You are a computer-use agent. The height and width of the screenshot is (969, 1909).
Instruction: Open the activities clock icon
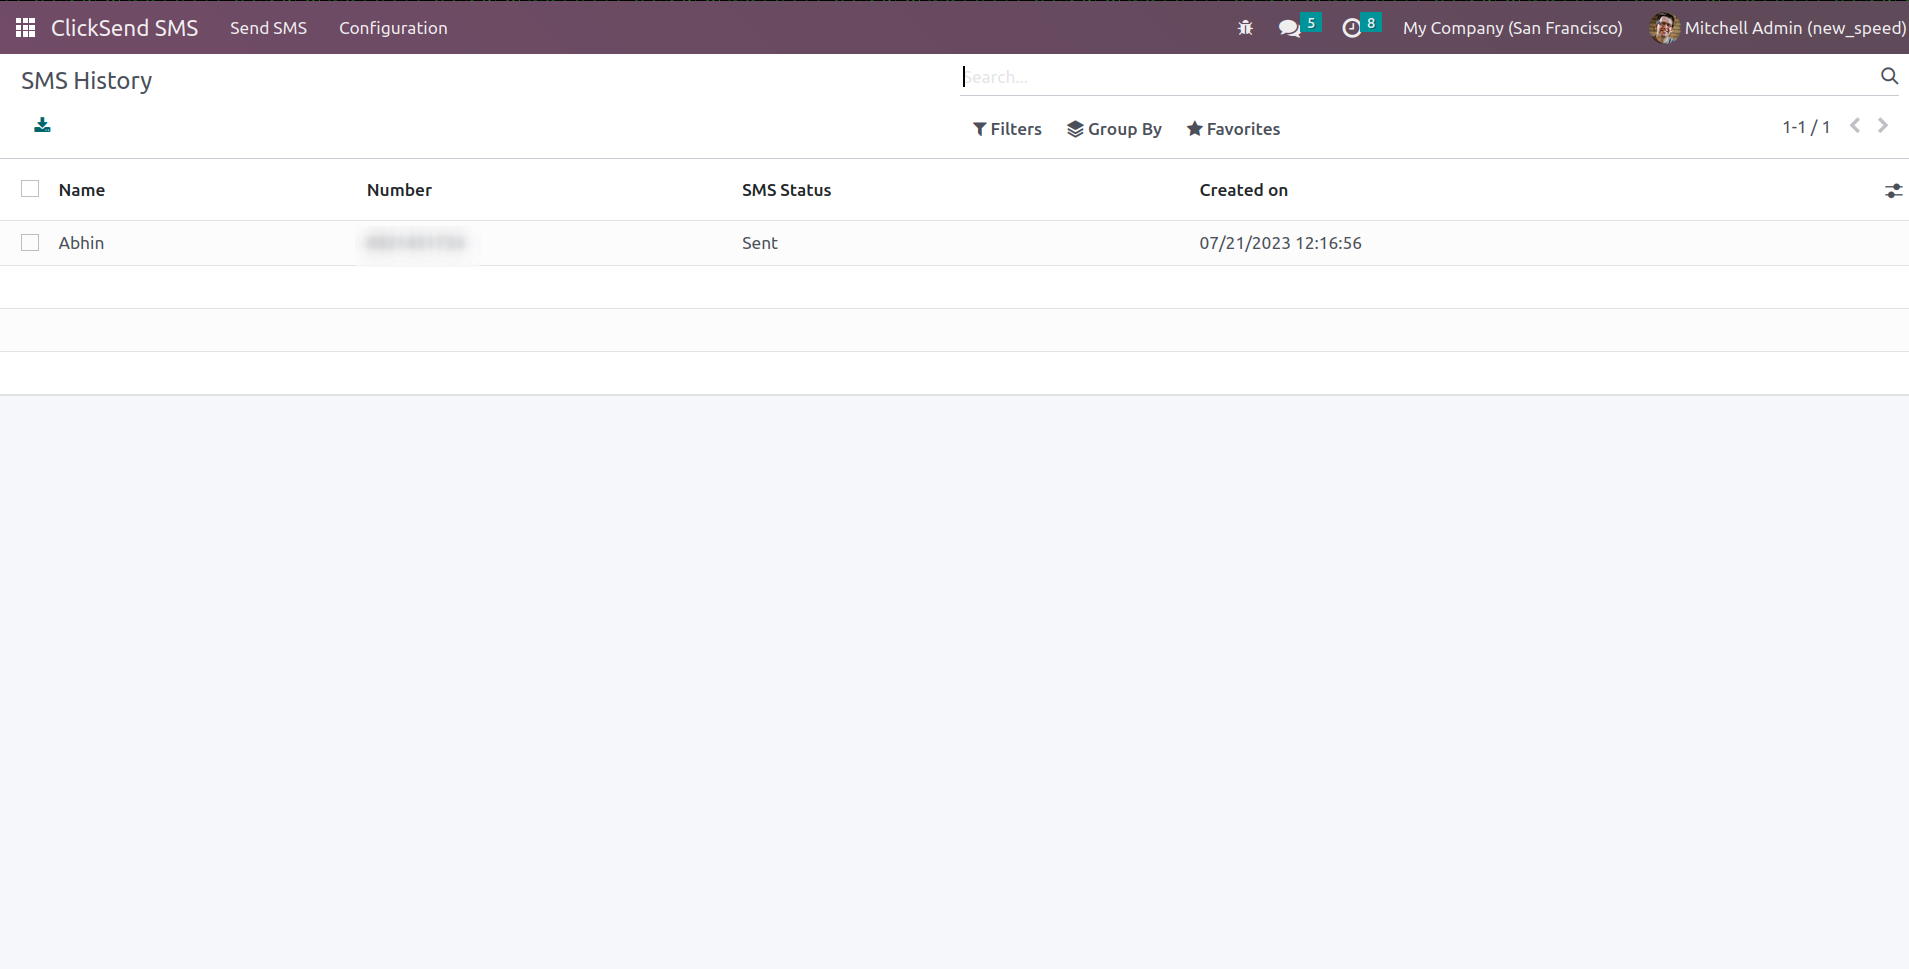(1352, 28)
